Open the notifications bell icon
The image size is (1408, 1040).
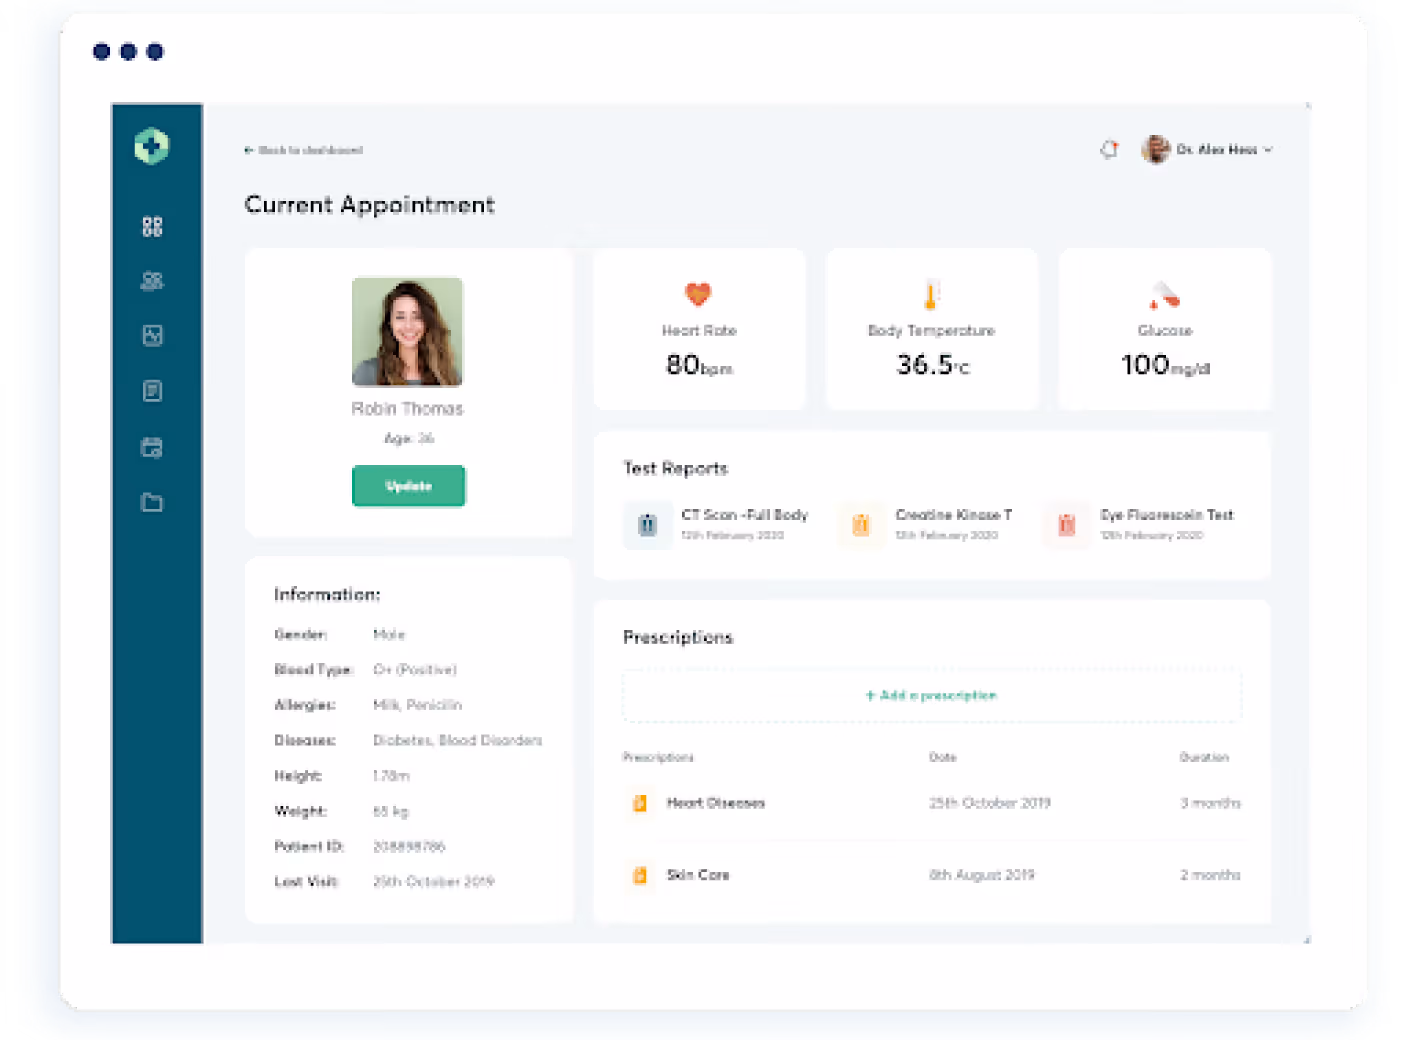(1109, 149)
